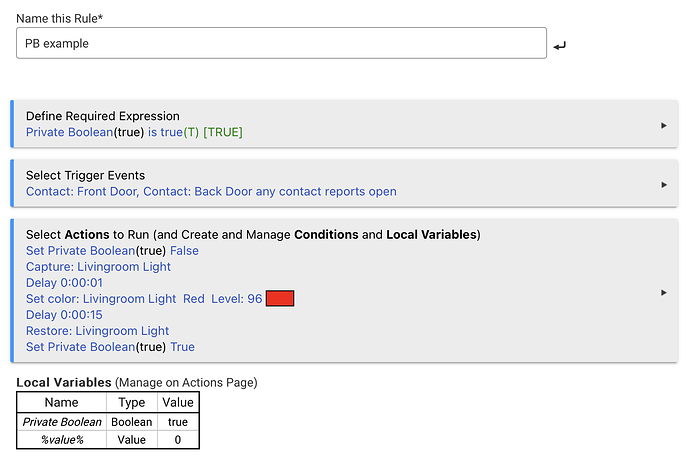Click the %value% variable name cell

click(61, 440)
